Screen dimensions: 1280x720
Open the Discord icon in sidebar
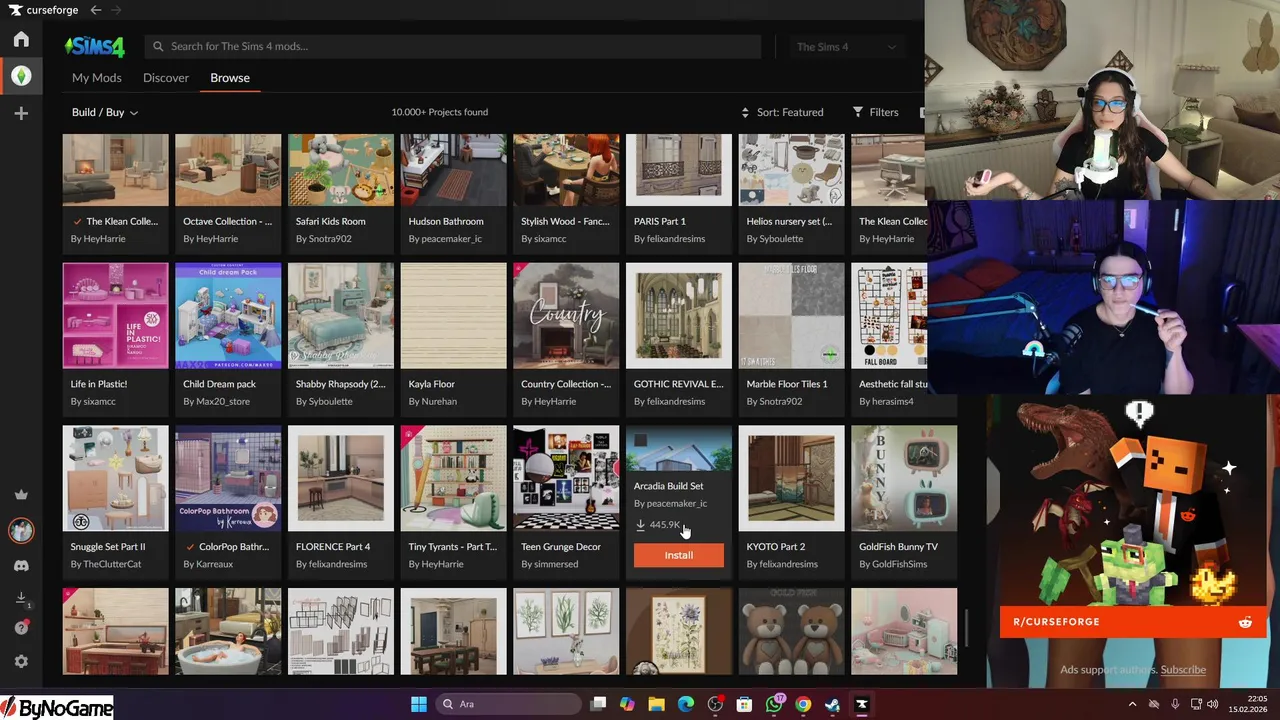coord(21,566)
